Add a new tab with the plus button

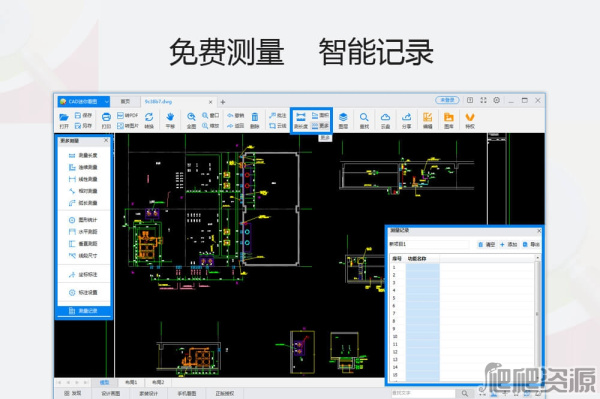223,102
